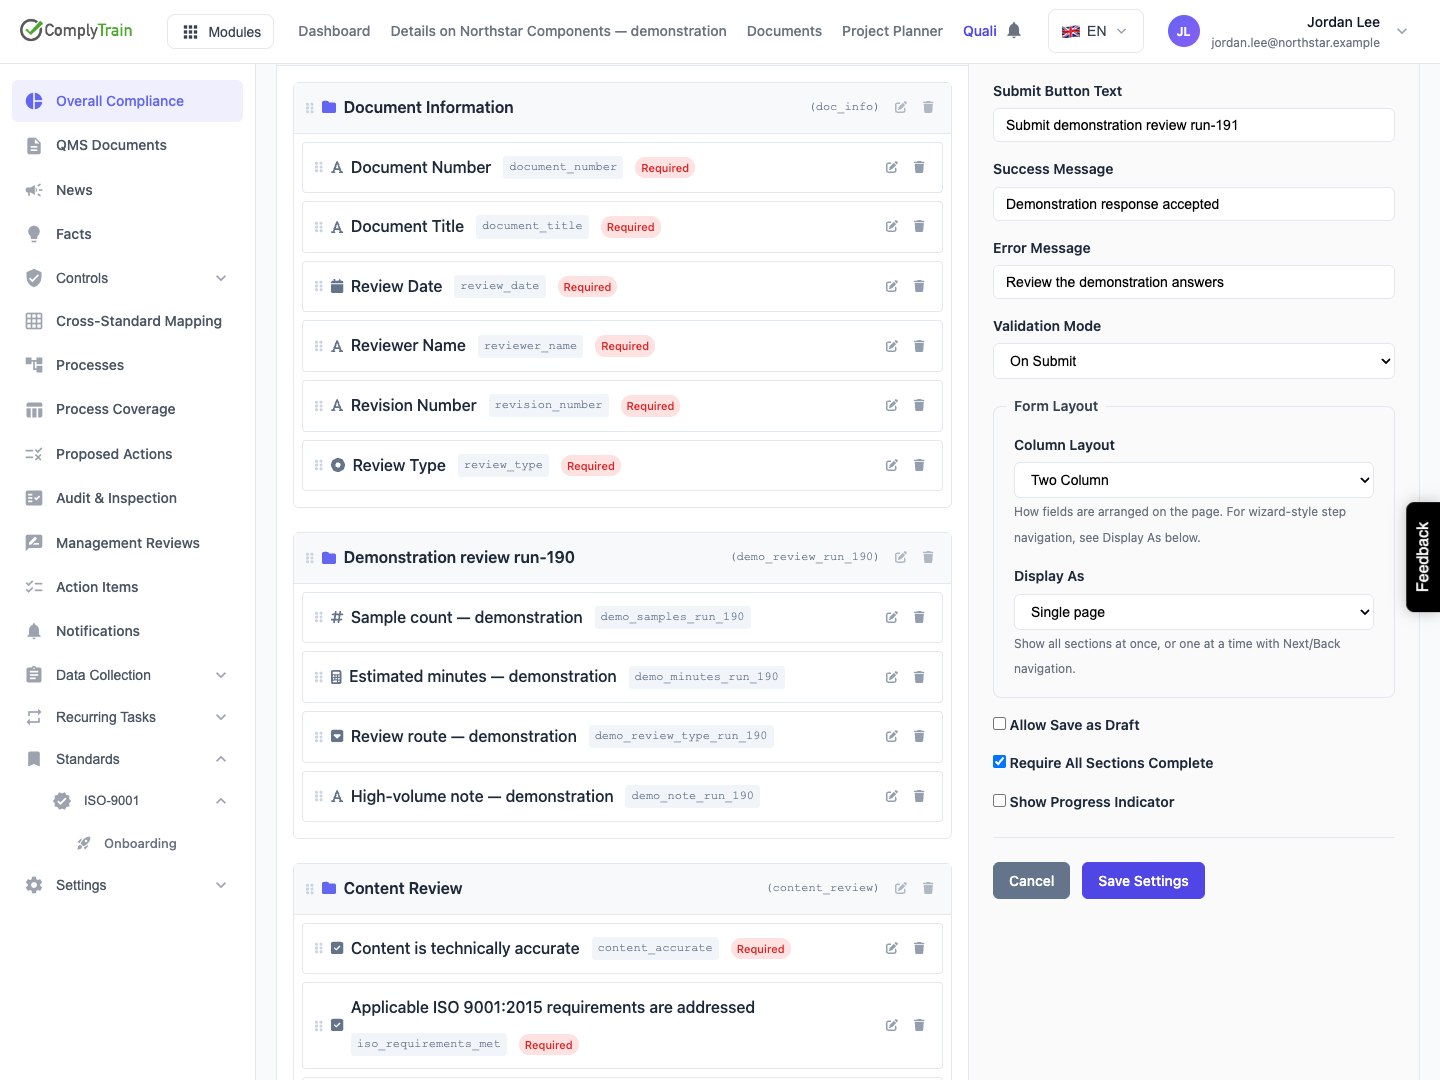
Task: Click the ComplyTrain logo
Action: 76,30
